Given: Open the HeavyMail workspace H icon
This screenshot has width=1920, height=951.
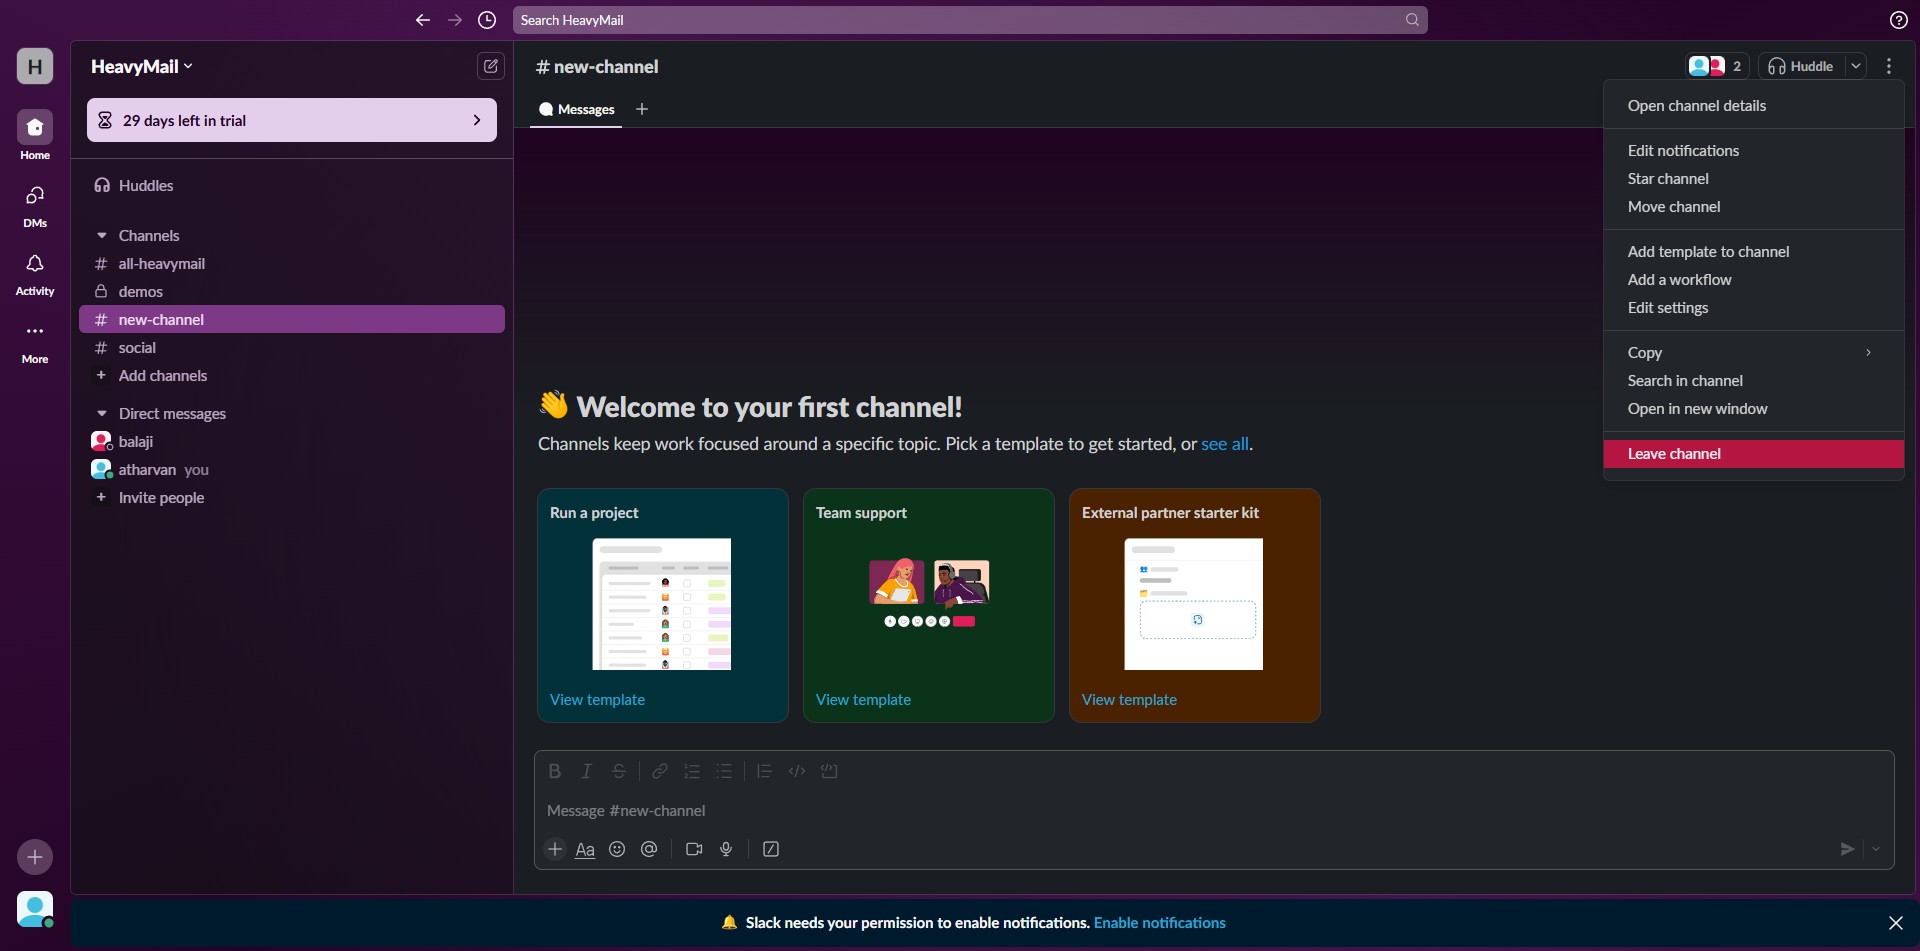Looking at the screenshot, I should tap(35, 66).
